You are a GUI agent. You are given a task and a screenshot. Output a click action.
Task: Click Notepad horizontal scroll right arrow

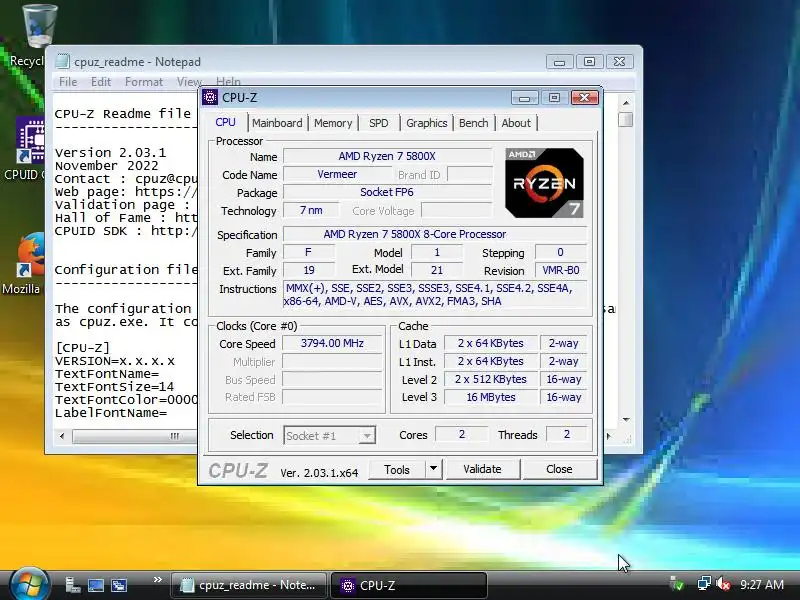pyautogui.click(x=608, y=436)
